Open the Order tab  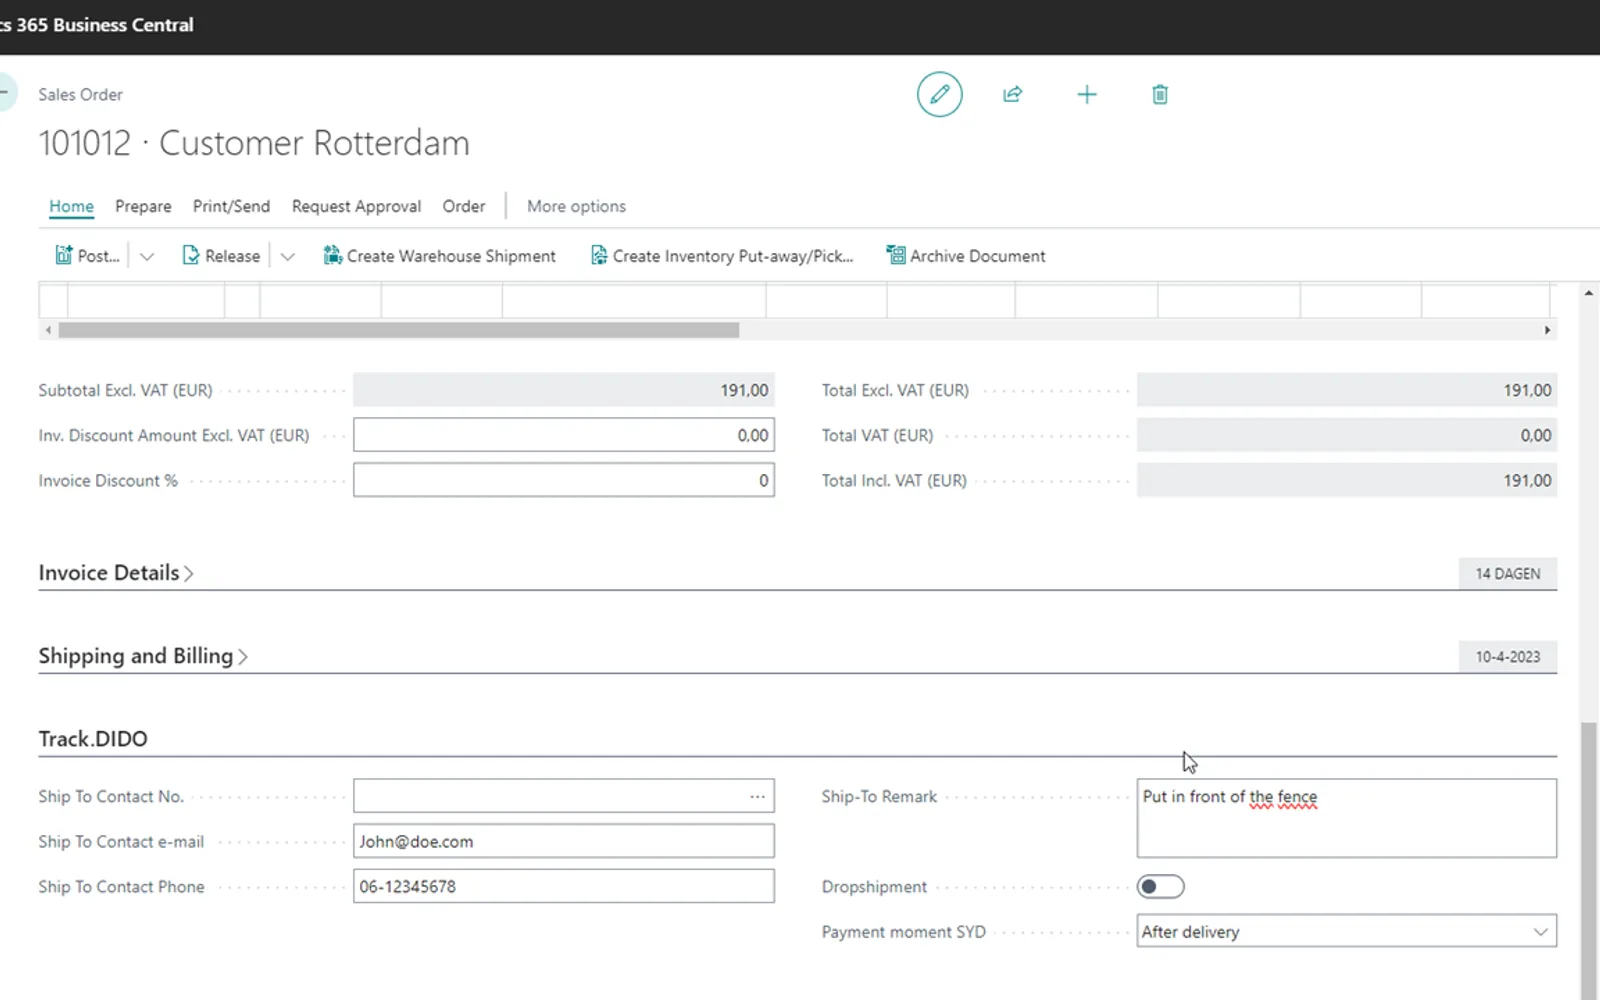point(464,206)
